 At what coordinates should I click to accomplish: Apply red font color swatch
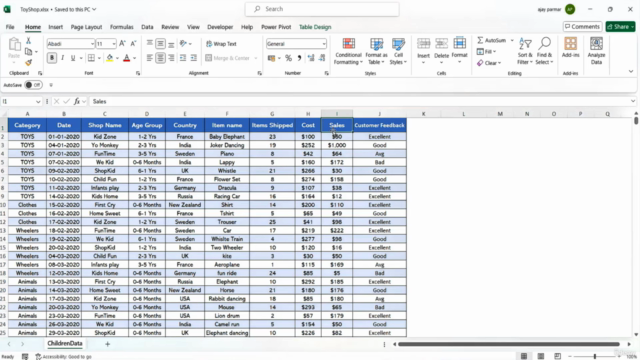coord(127,58)
